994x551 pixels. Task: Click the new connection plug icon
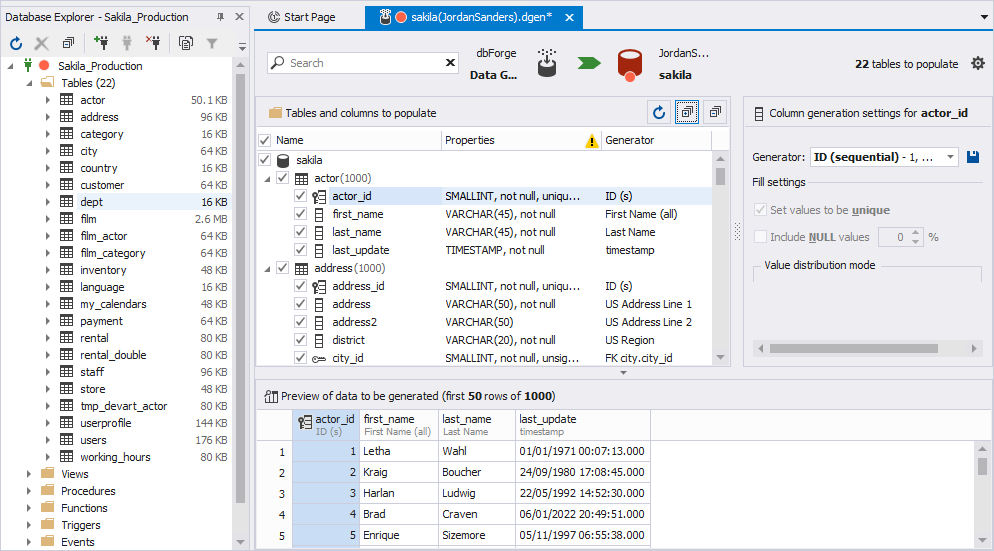click(x=101, y=43)
